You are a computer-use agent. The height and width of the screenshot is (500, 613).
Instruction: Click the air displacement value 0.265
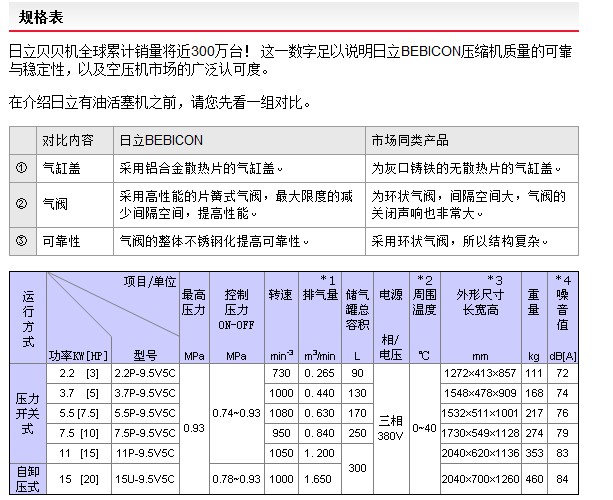pyautogui.click(x=320, y=373)
